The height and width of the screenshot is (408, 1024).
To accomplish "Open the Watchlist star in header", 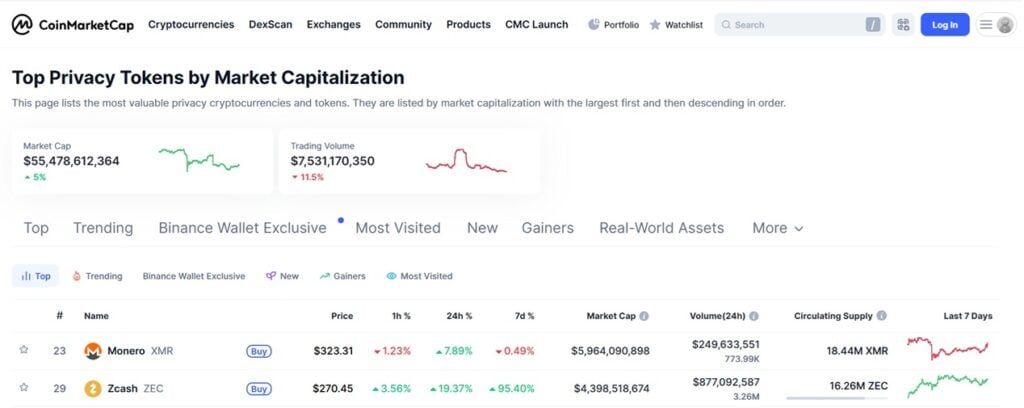I will [x=655, y=25].
